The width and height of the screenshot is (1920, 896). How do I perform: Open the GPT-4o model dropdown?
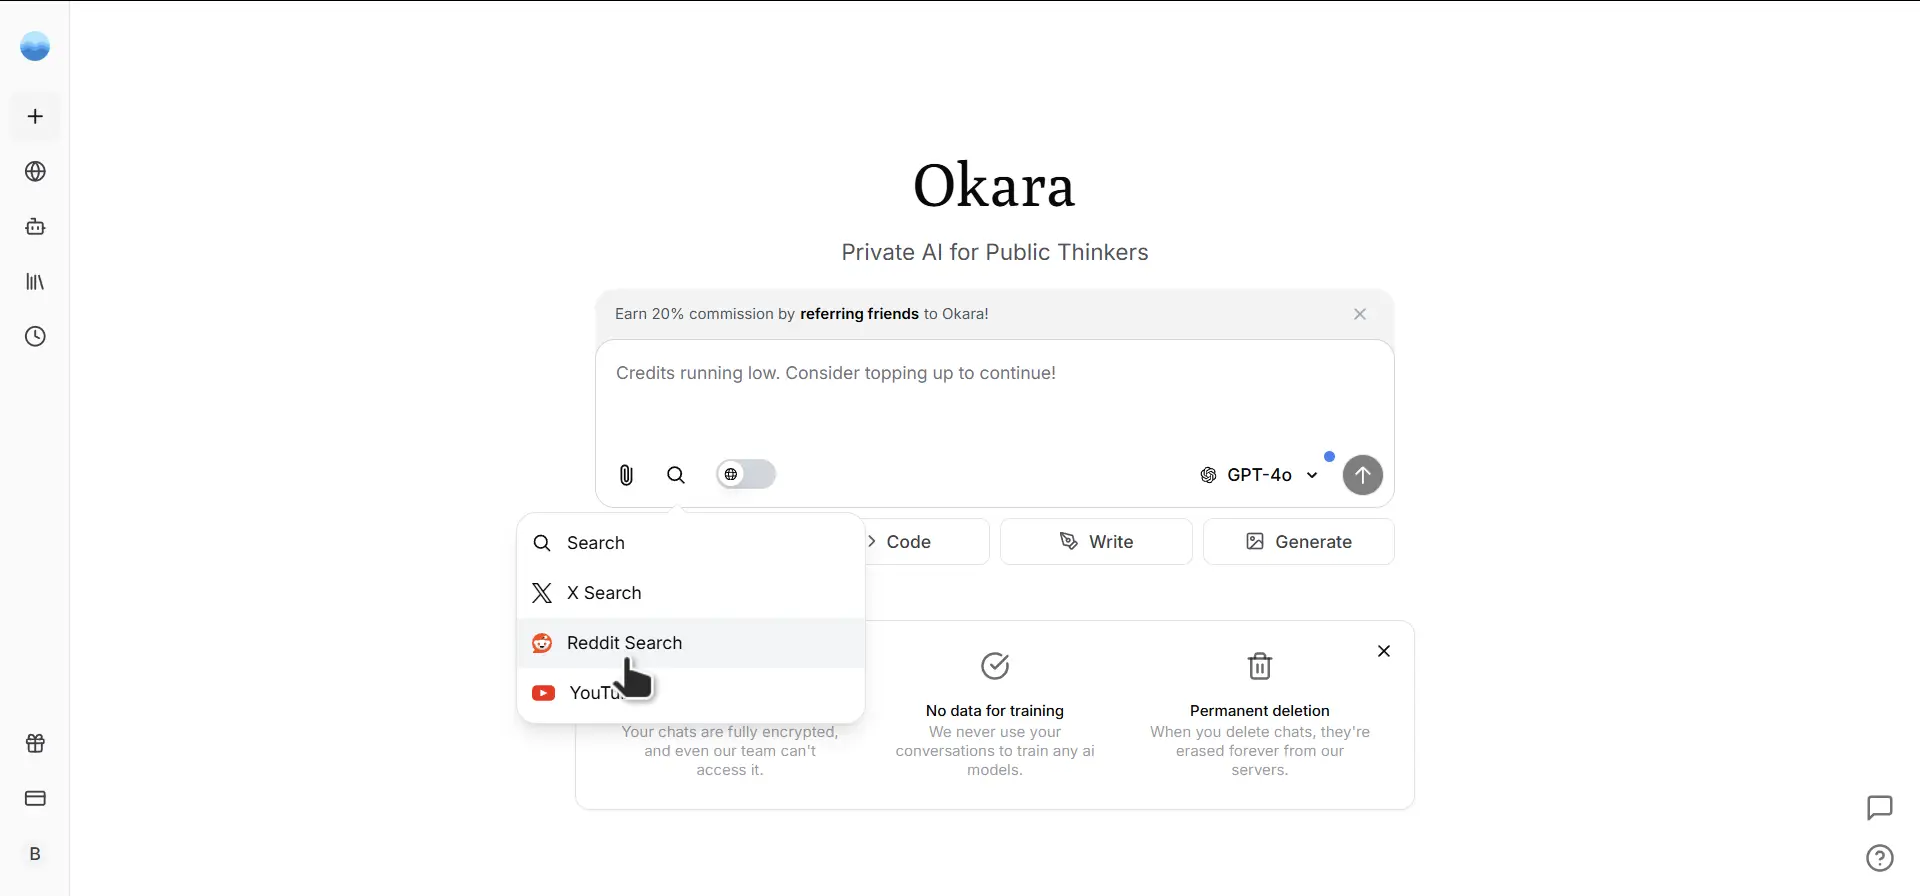tap(1259, 475)
